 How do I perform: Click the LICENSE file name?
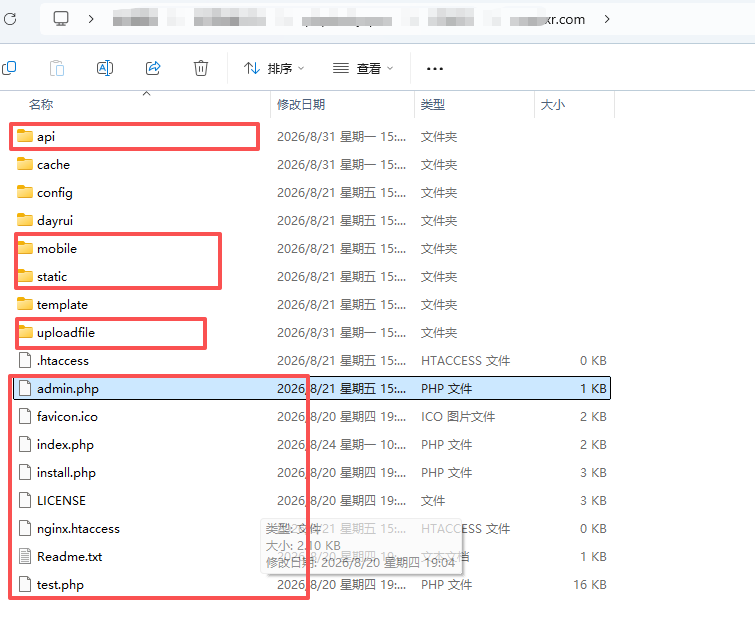[61, 500]
